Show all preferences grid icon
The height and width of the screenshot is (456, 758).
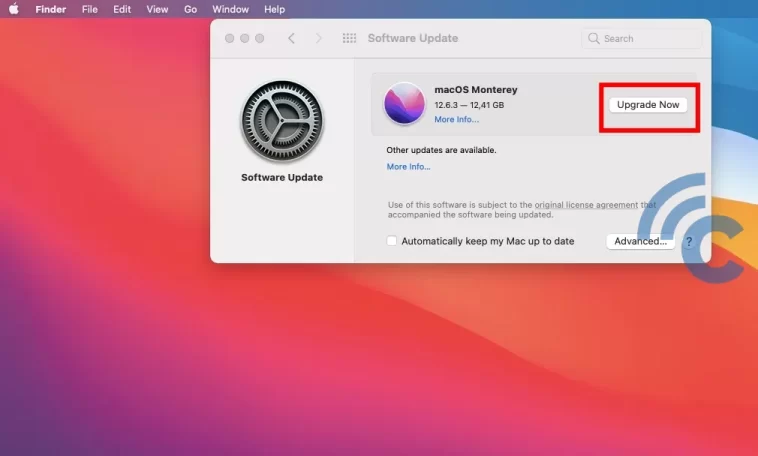[x=349, y=38]
